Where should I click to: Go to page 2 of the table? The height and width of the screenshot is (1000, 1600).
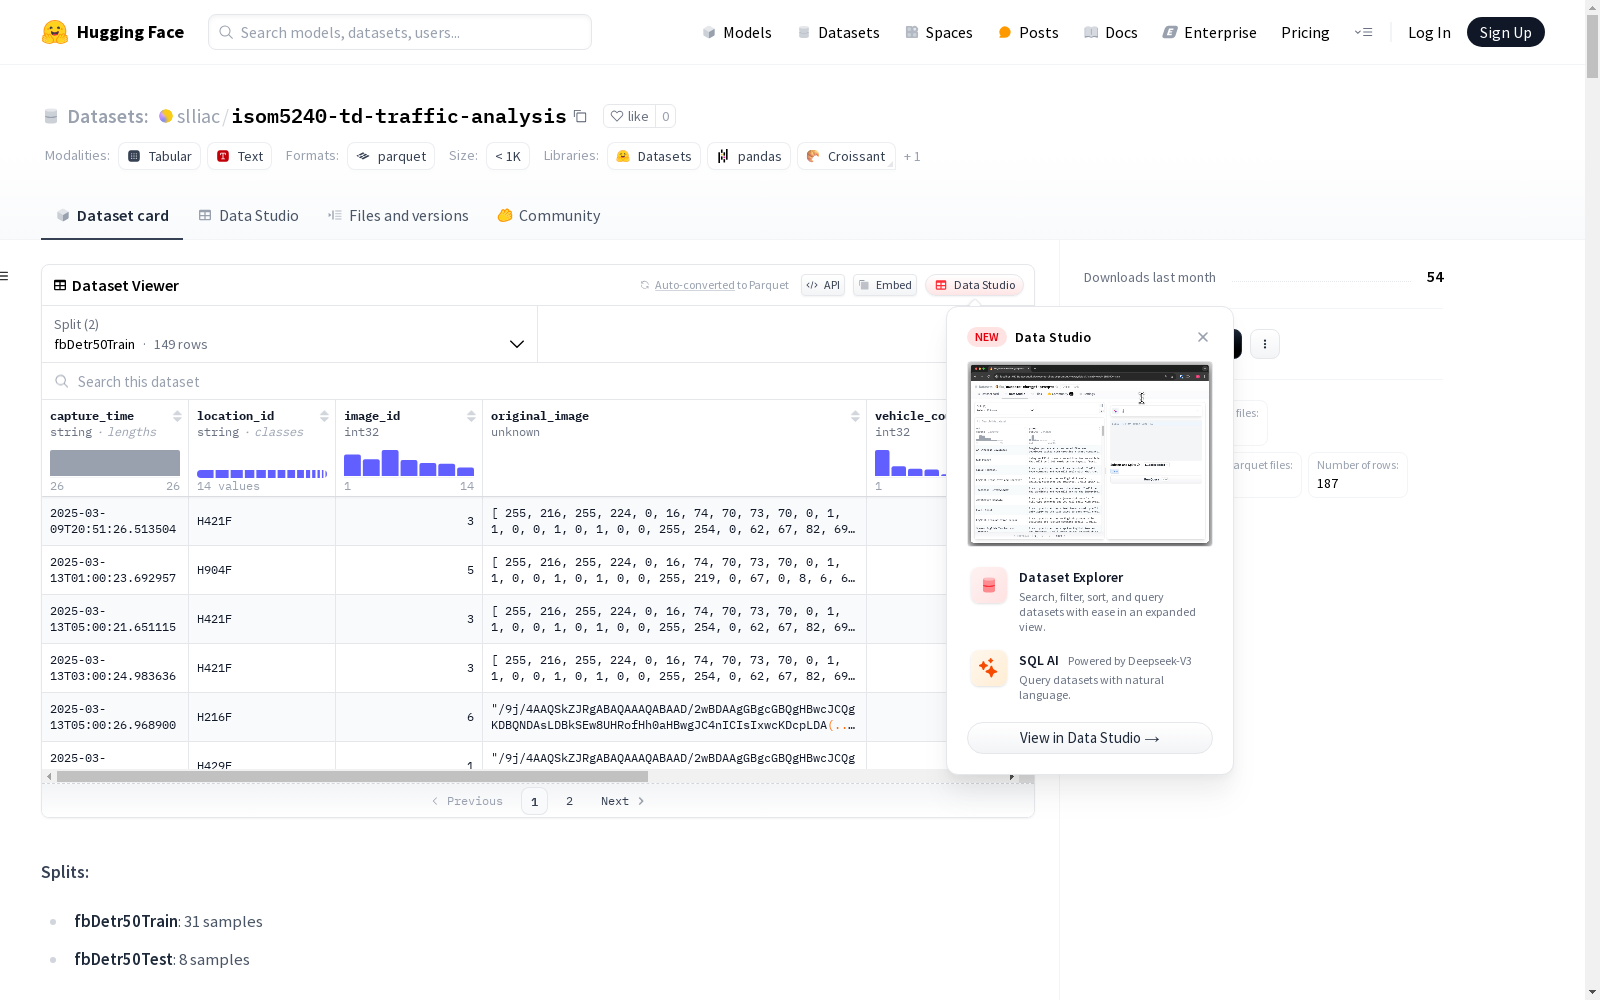pos(570,801)
